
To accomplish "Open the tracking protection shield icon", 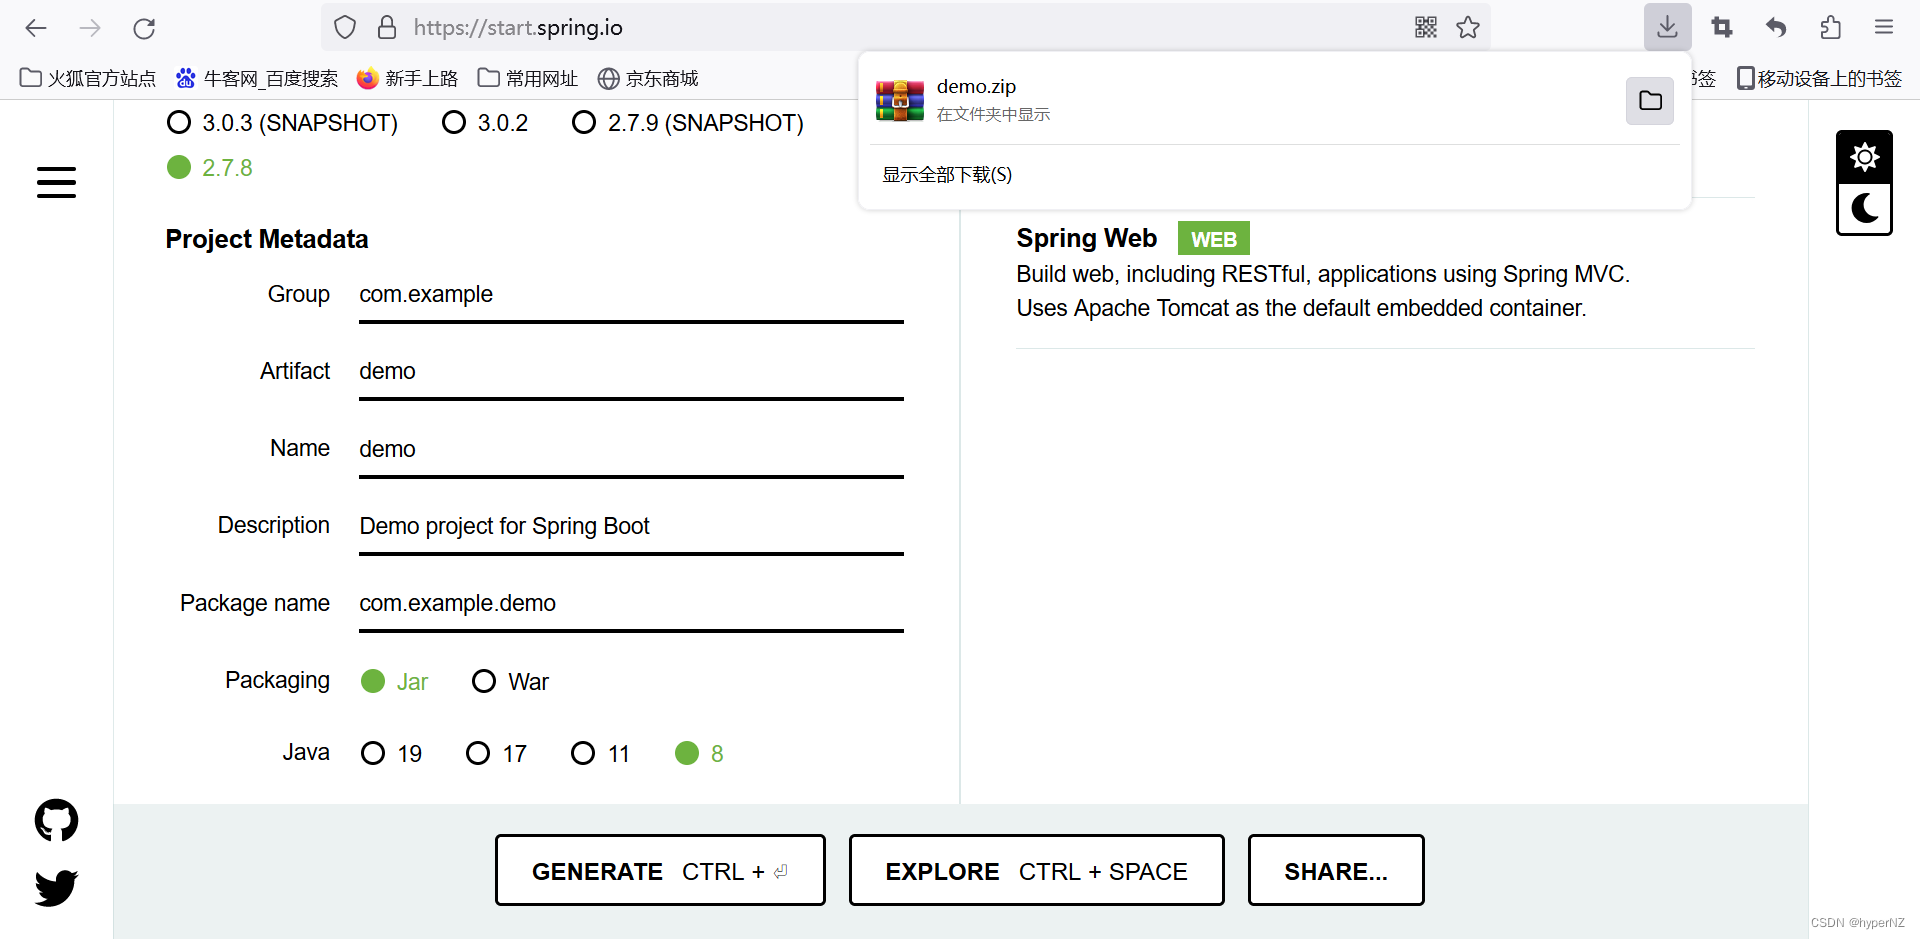I will (345, 27).
